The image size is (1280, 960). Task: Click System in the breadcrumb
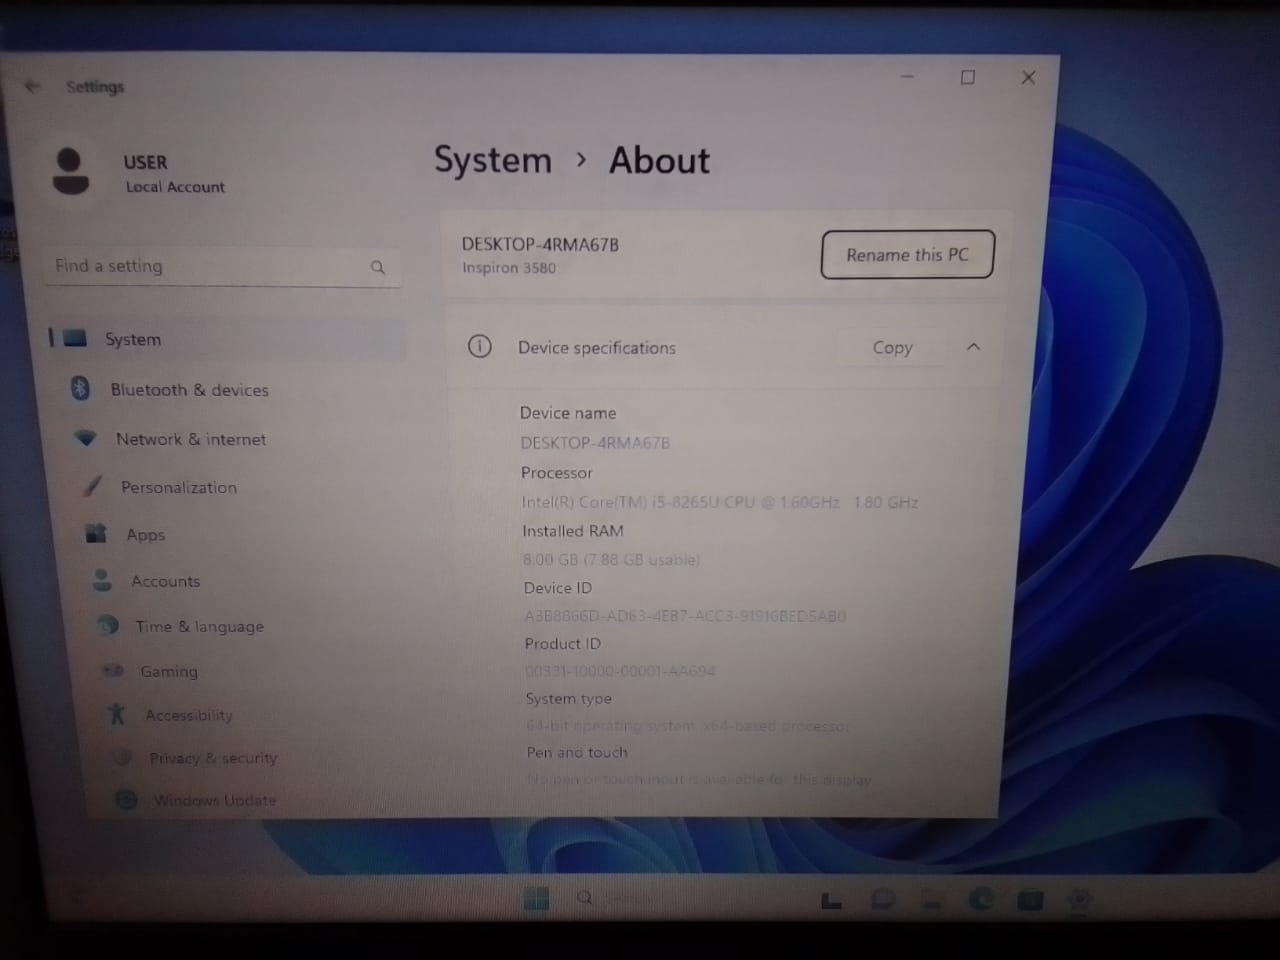(x=492, y=160)
